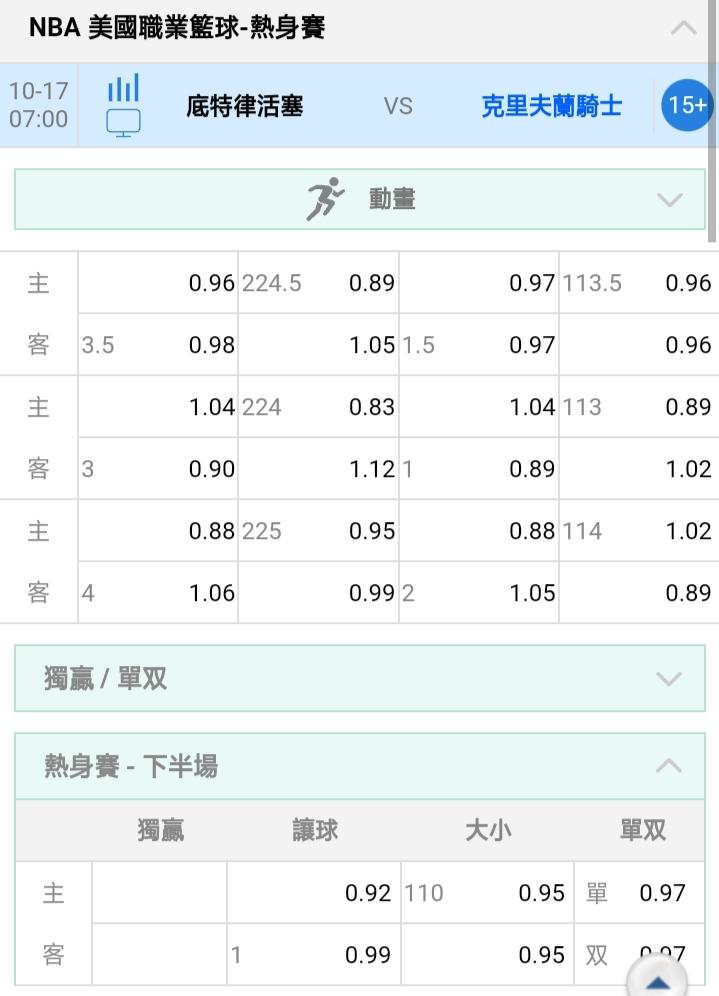Screen dimensions: 719x996
Task: Select the 双 even total option
Action: [x=639, y=954]
